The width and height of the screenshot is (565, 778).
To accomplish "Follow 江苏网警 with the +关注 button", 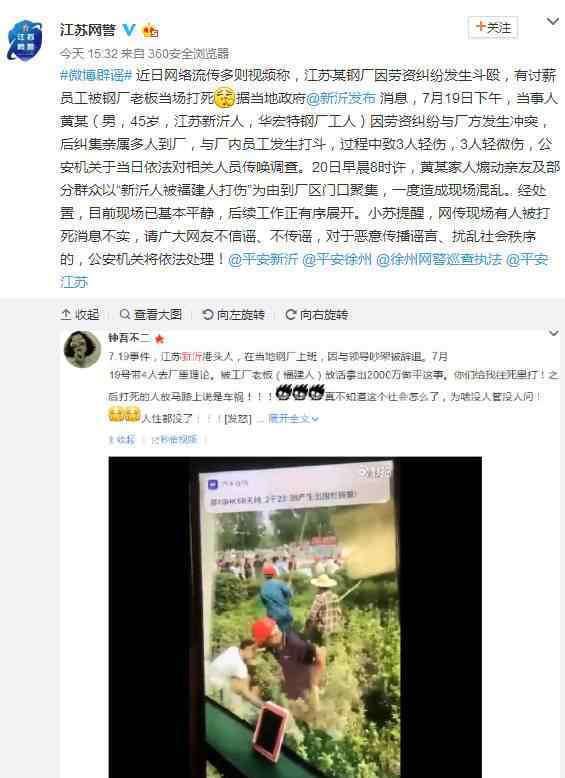I will coord(493,27).
